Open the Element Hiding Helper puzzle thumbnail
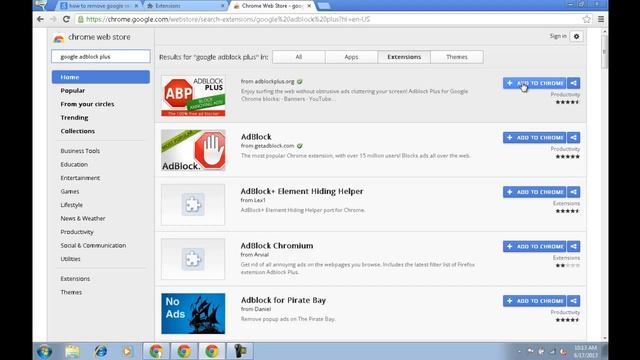This screenshot has height=360, width=640. pyautogui.click(x=193, y=204)
